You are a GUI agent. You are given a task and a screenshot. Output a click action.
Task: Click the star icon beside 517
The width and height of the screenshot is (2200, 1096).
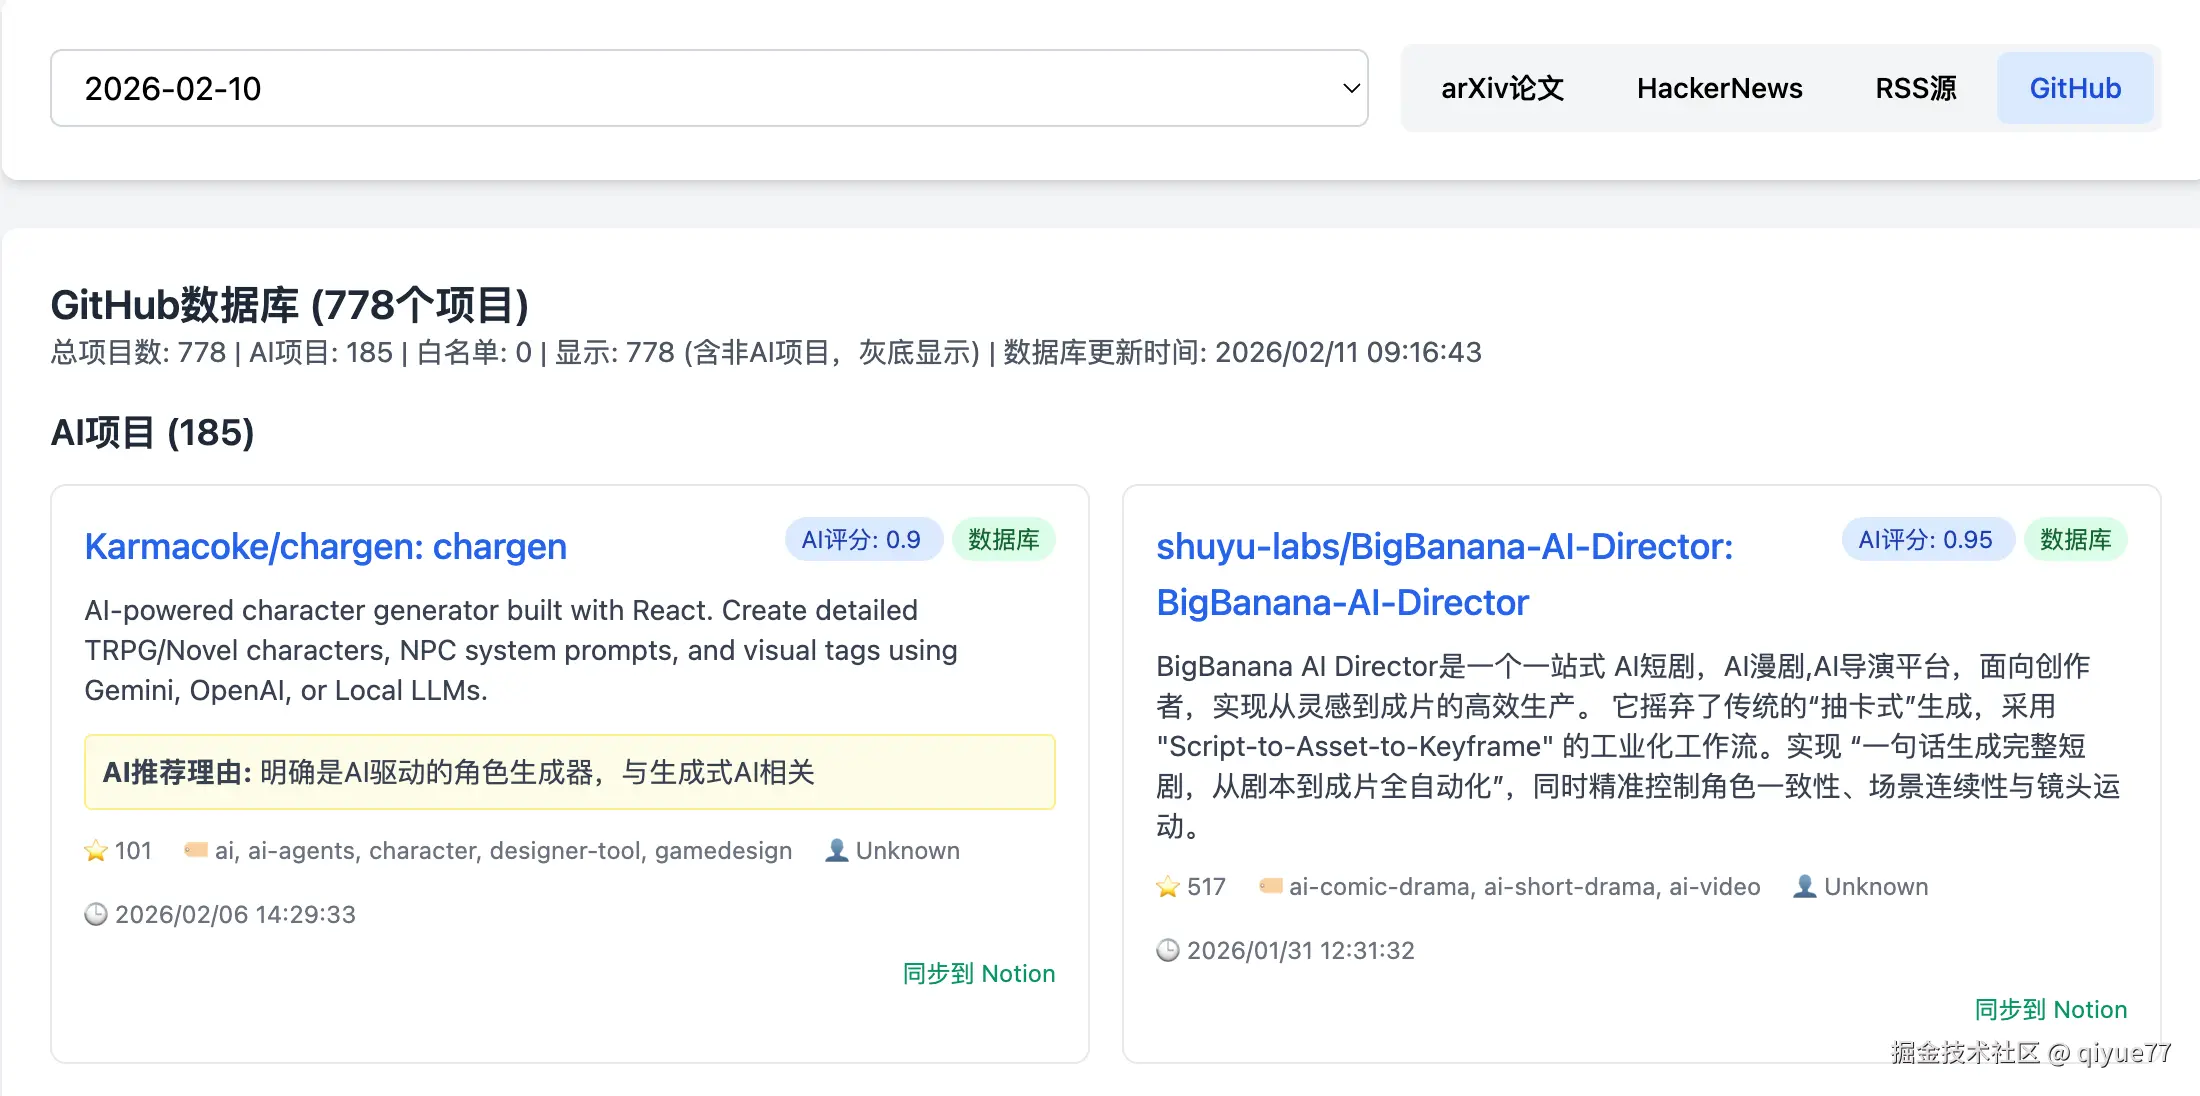point(1168,887)
